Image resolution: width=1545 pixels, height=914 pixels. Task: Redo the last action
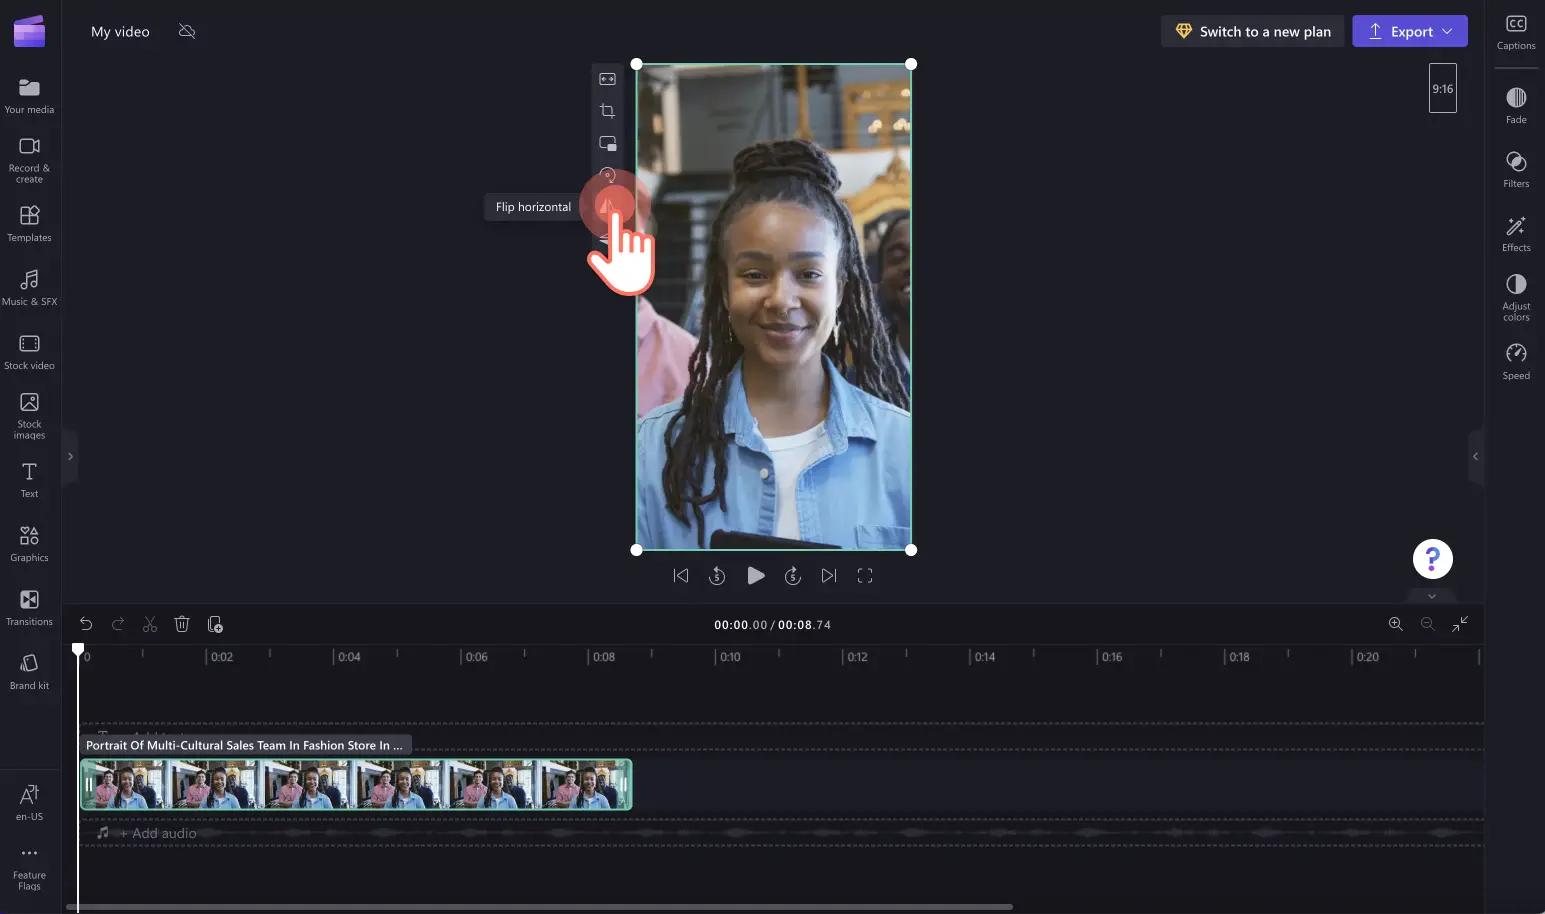[118, 624]
